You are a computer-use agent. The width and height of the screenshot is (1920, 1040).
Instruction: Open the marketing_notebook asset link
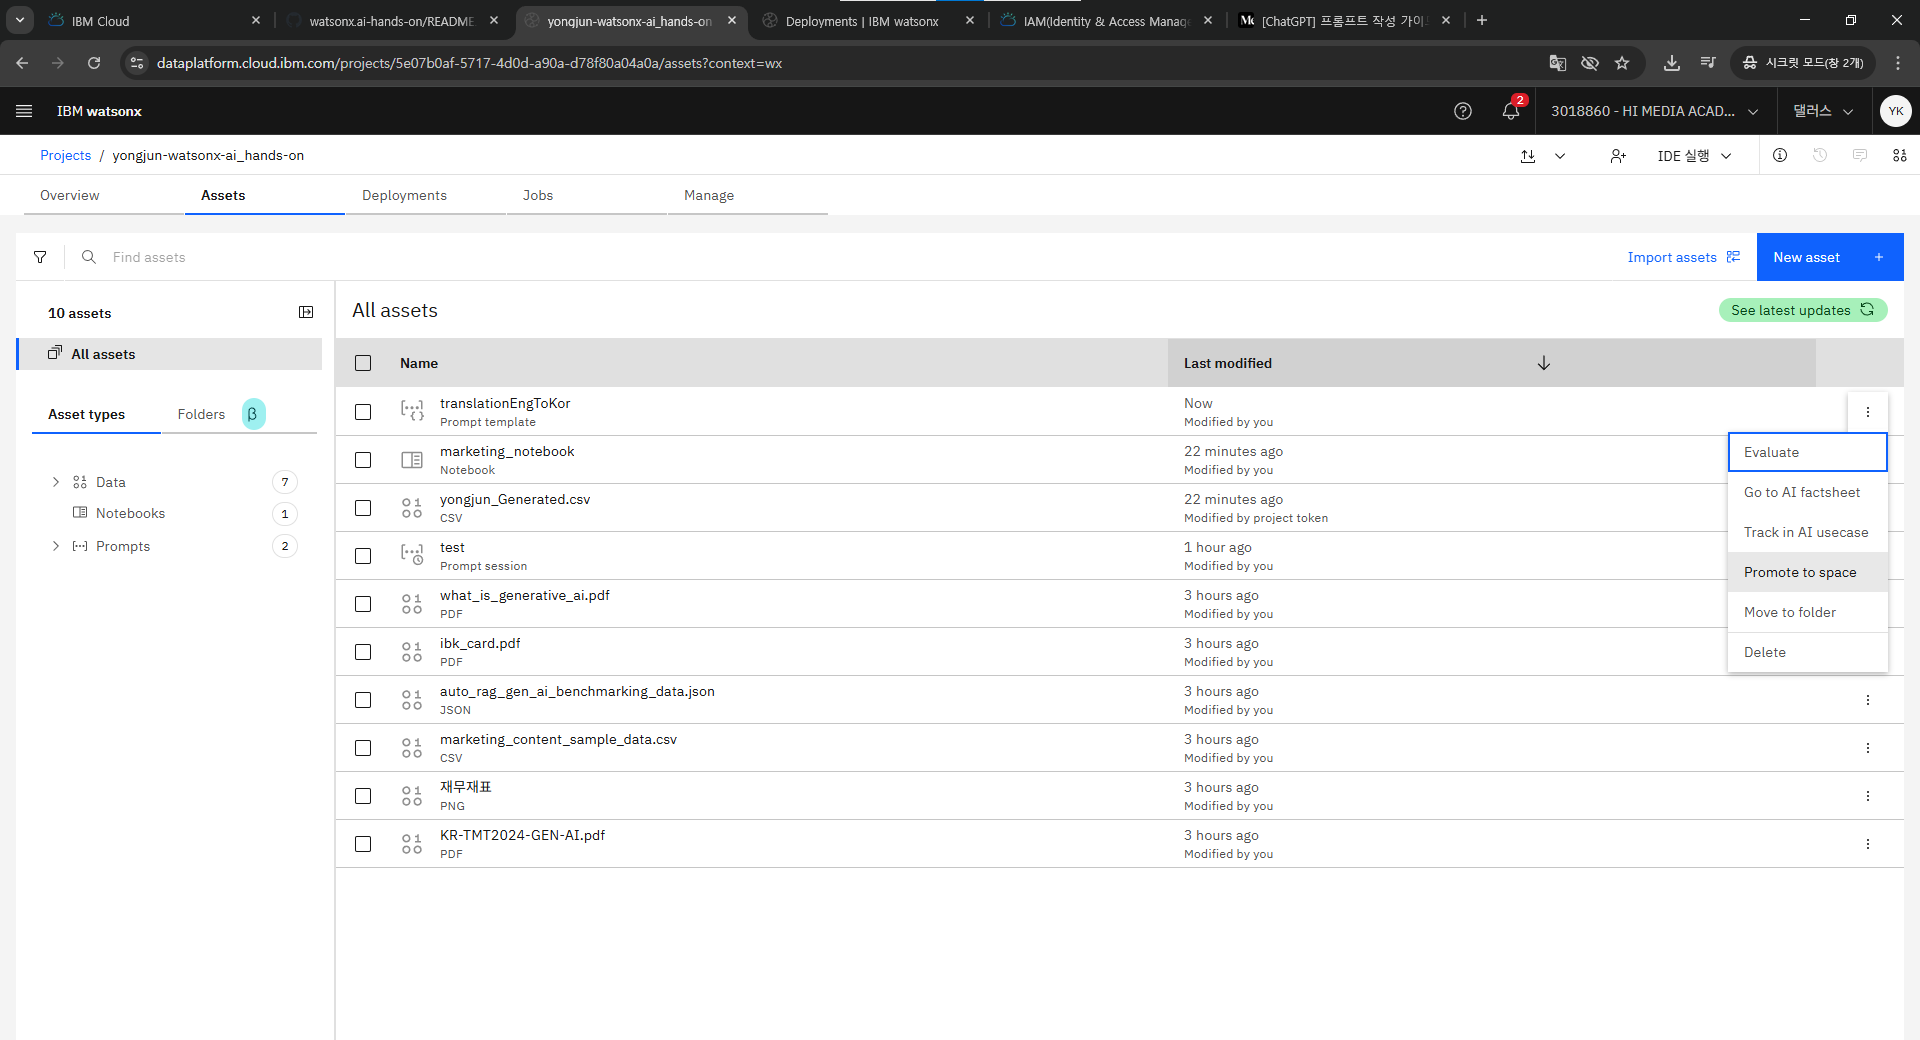(507, 451)
